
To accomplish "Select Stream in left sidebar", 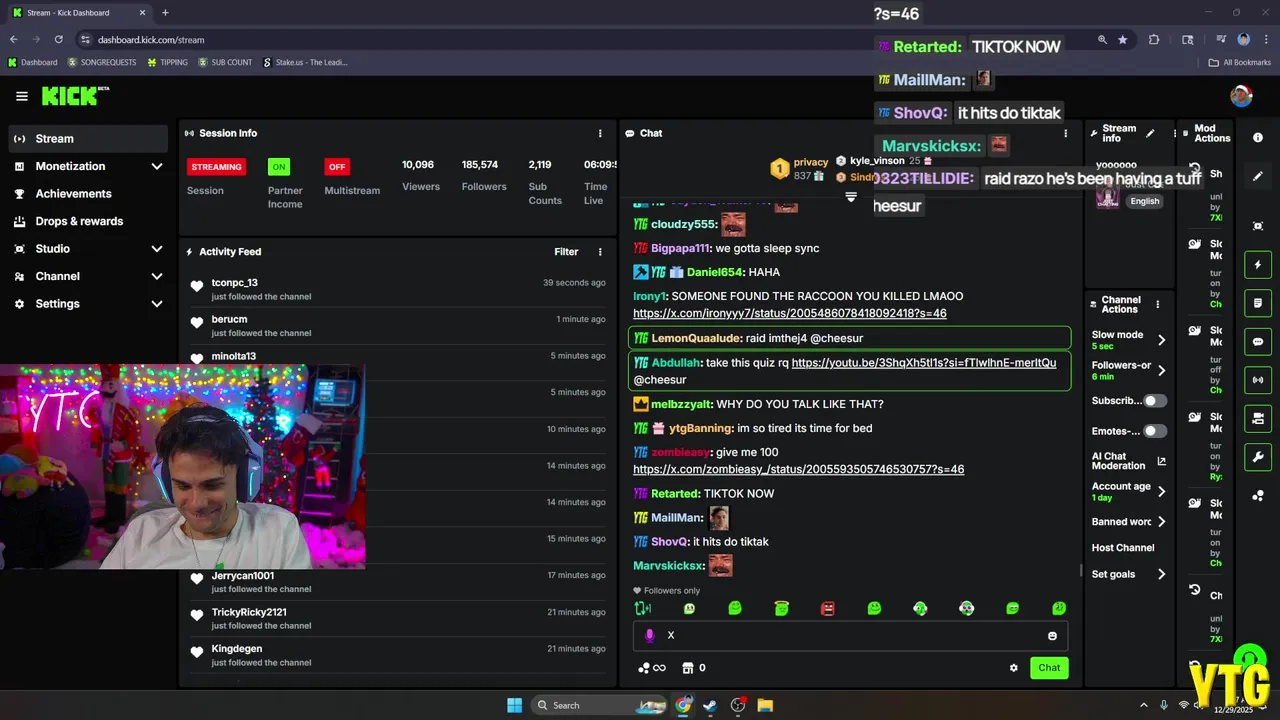I will pos(88,139).
